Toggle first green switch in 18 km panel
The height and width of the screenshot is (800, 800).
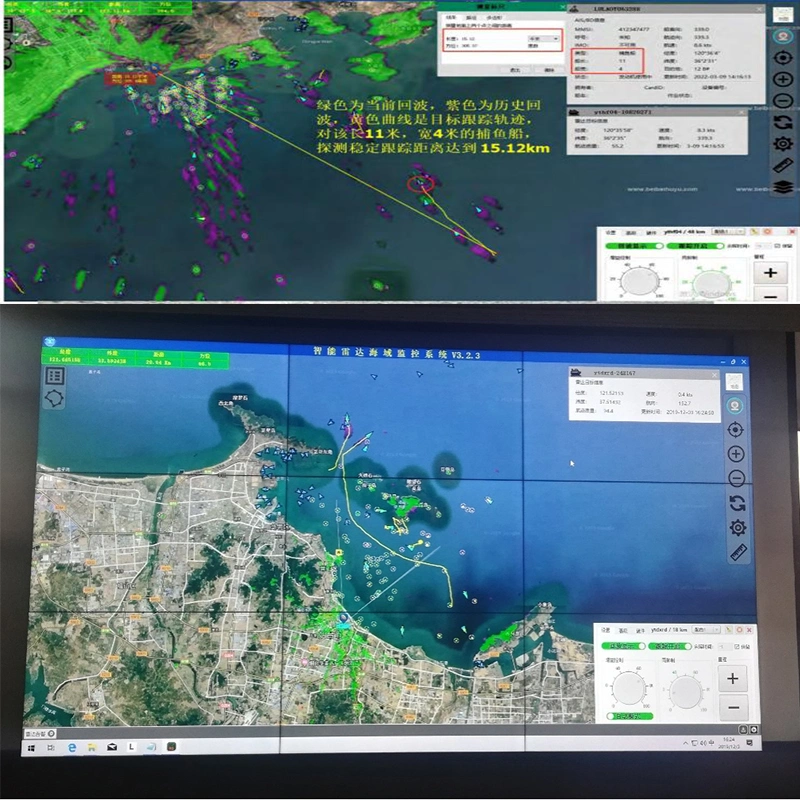coord(623,646)
